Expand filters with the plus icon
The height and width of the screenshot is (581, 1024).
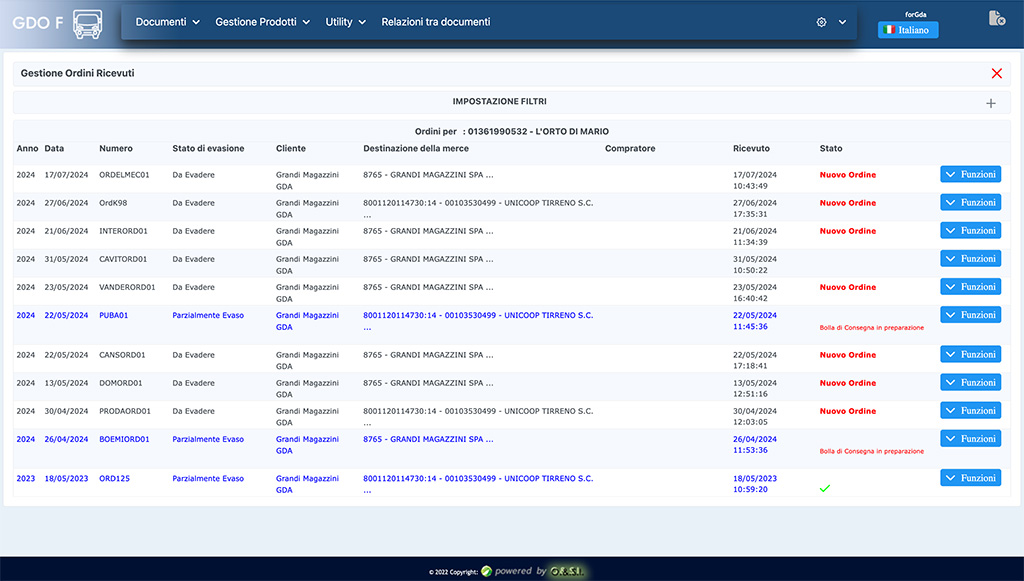point(990,103)
